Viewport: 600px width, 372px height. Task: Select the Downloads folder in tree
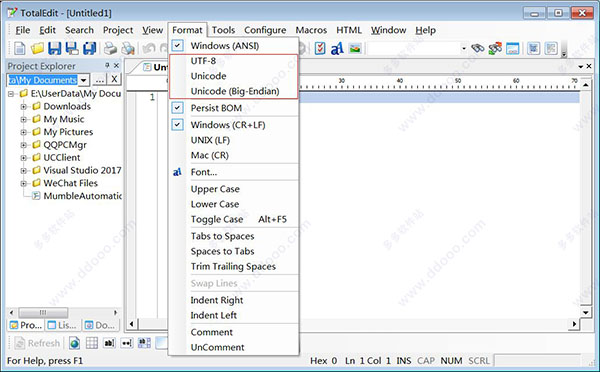(67, 106)
